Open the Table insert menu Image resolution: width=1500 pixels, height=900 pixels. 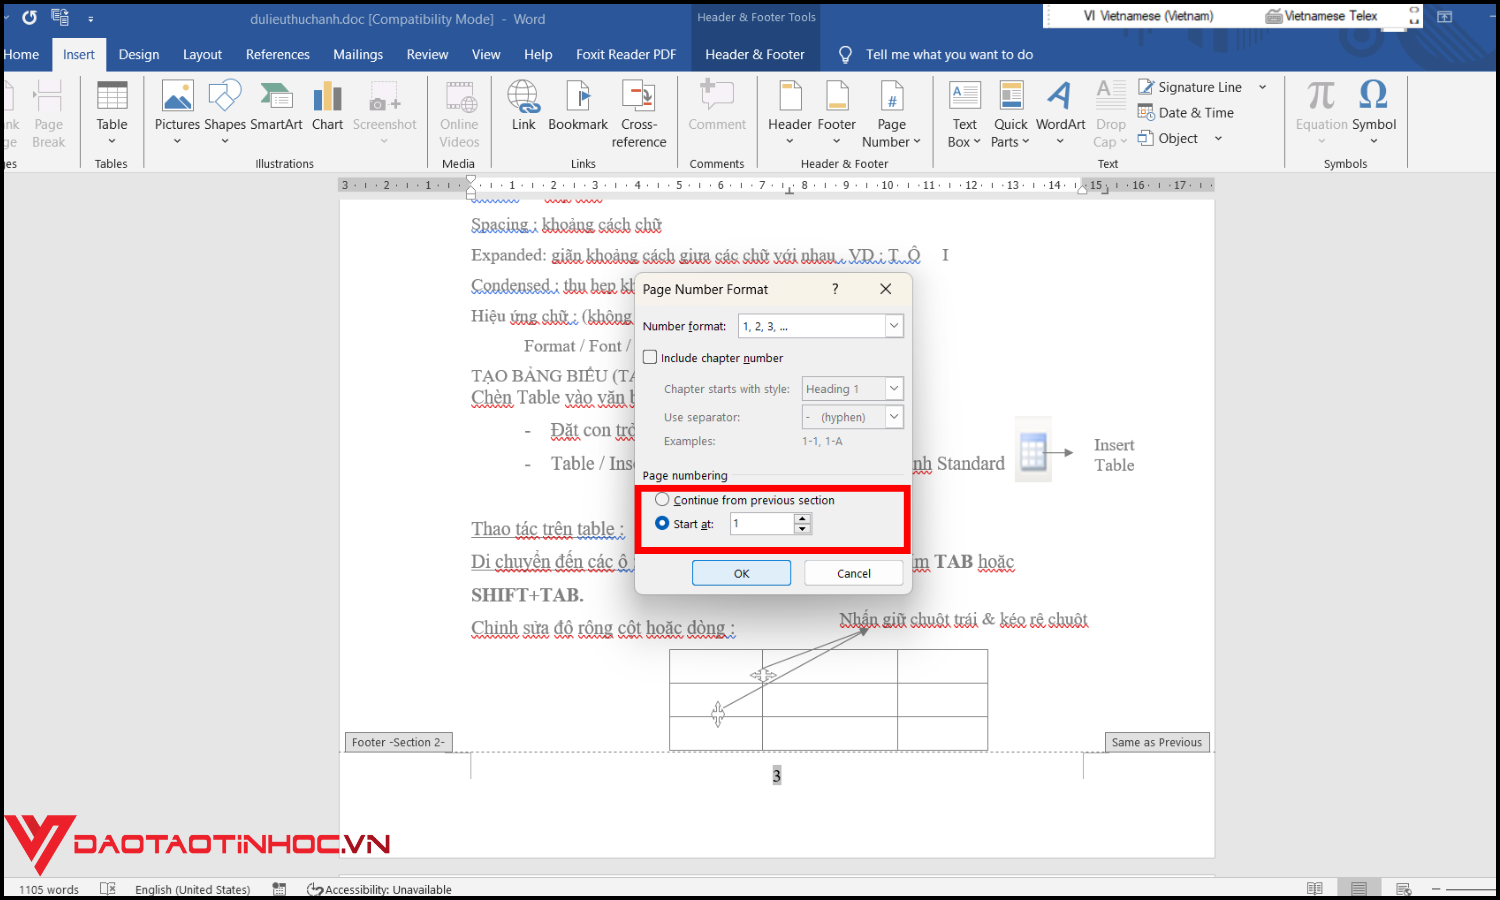[112, 113]
